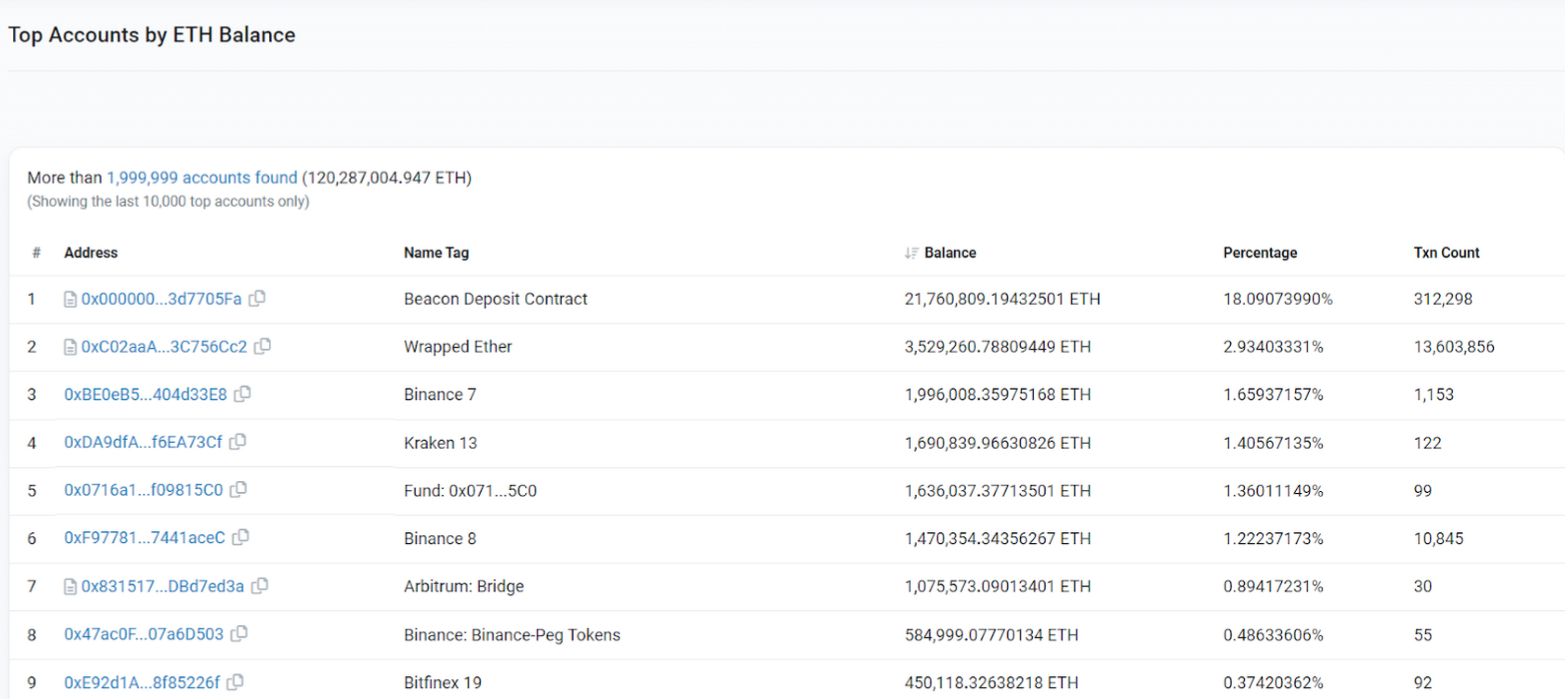The height and width of the screenshot is (699, 1565).
Task: Click the Percentage column header
Action: tap(1260, 253)
